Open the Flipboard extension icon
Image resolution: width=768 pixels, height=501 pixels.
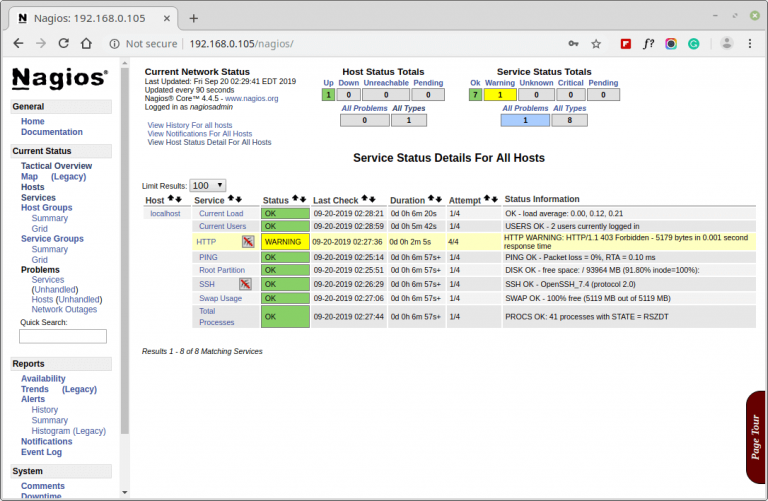tap(626, 44)
